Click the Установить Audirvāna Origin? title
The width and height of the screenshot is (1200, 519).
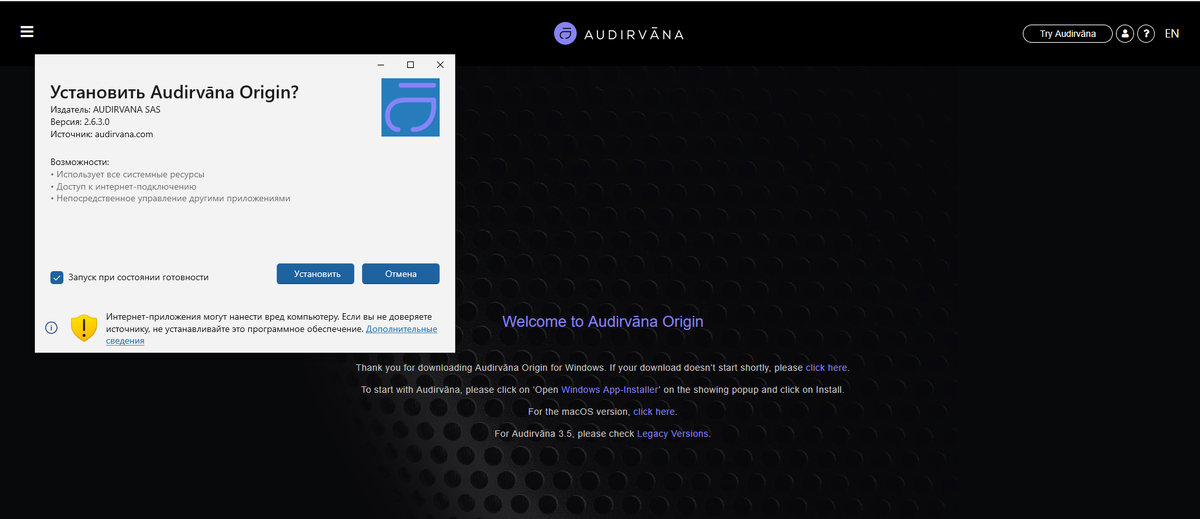click(174, 92)
